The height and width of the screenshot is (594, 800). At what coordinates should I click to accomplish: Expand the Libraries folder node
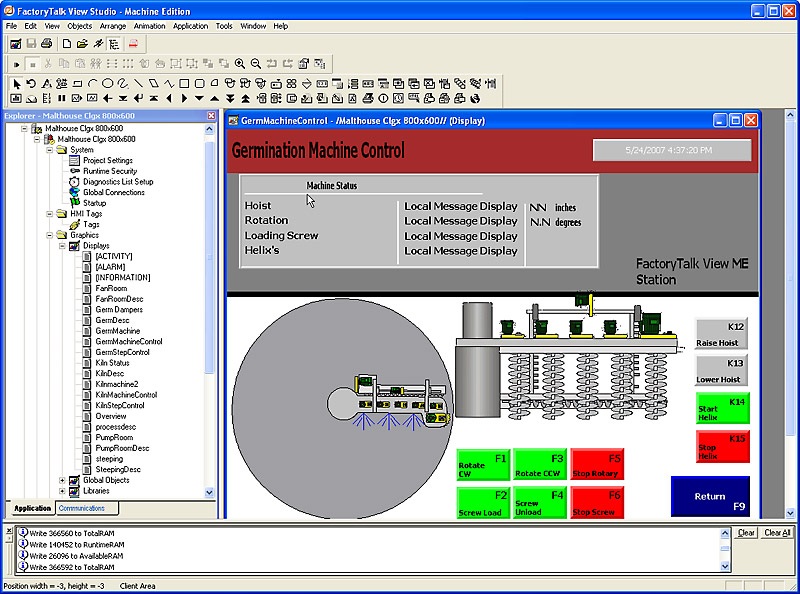tap(62, 491)
